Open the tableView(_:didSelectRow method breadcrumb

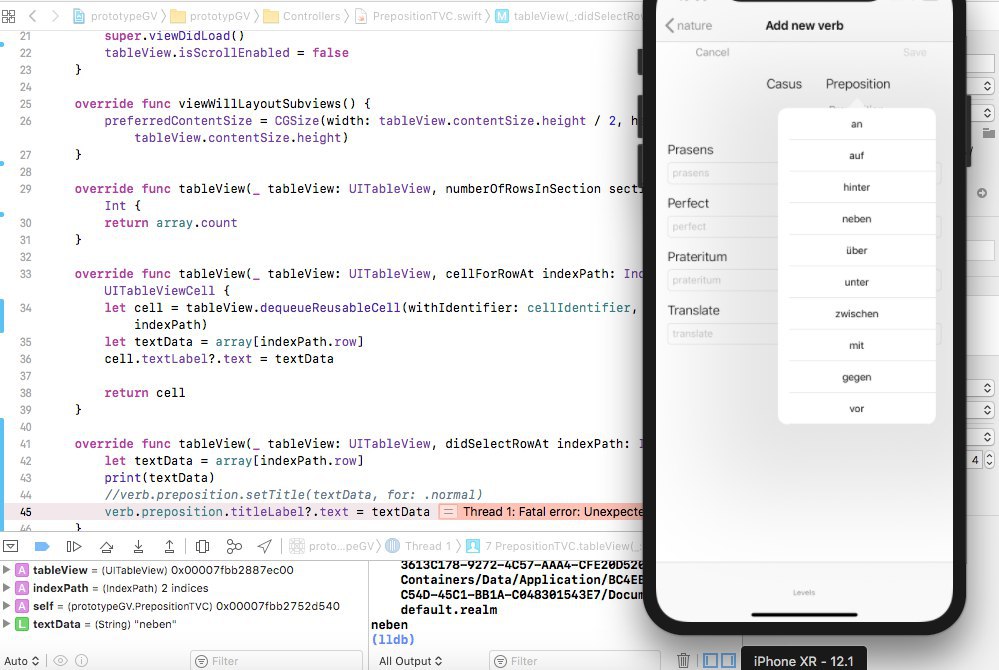tap(569, 16)
